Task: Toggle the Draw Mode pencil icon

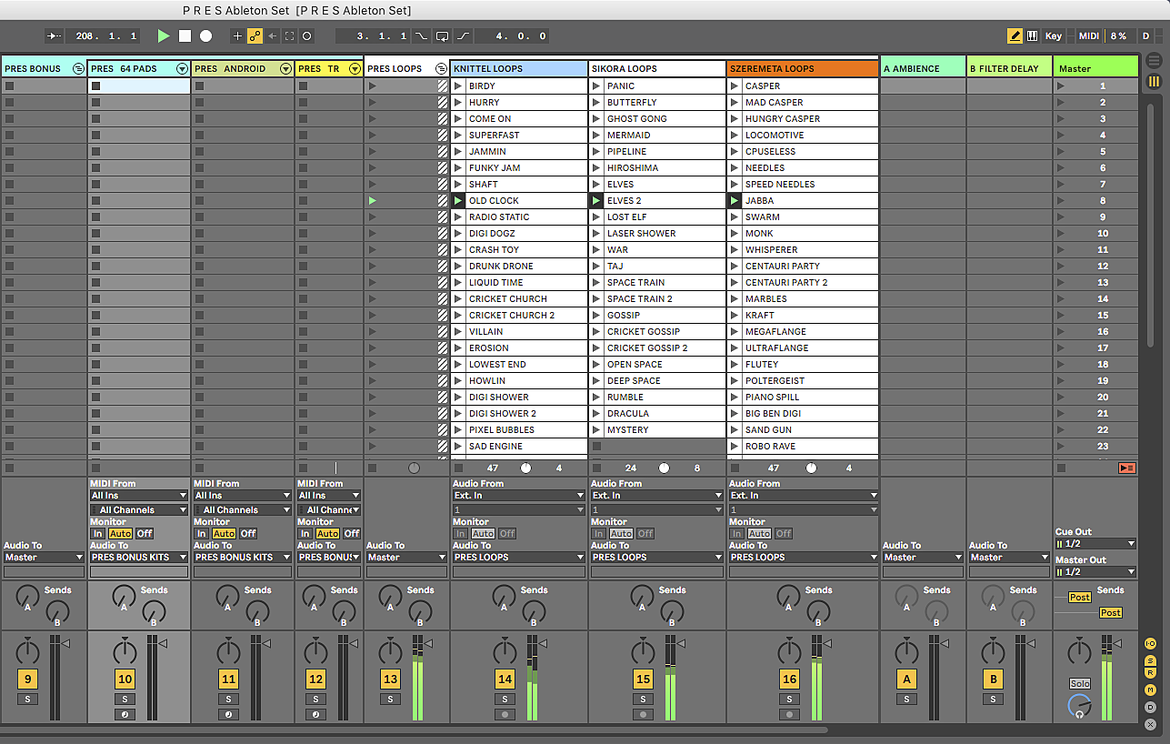Action: tap(1014, 36)
